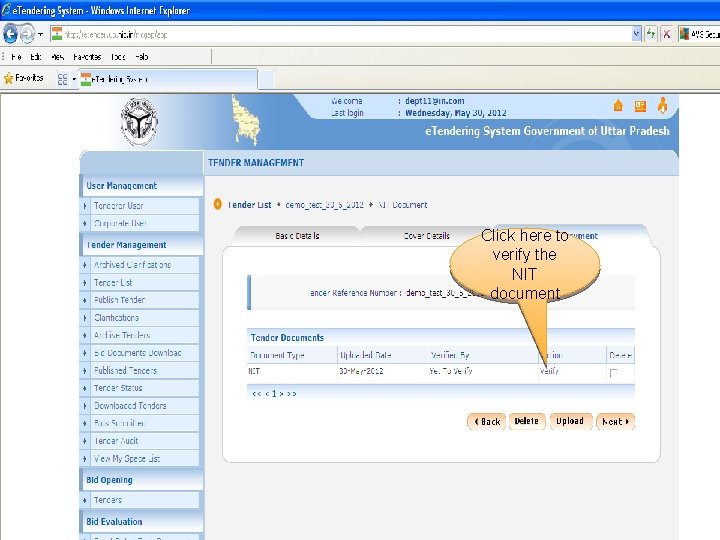This screenshot has height=540, width=720.
Task: Open the address bar history dropdown
Action: click(636, 34)
